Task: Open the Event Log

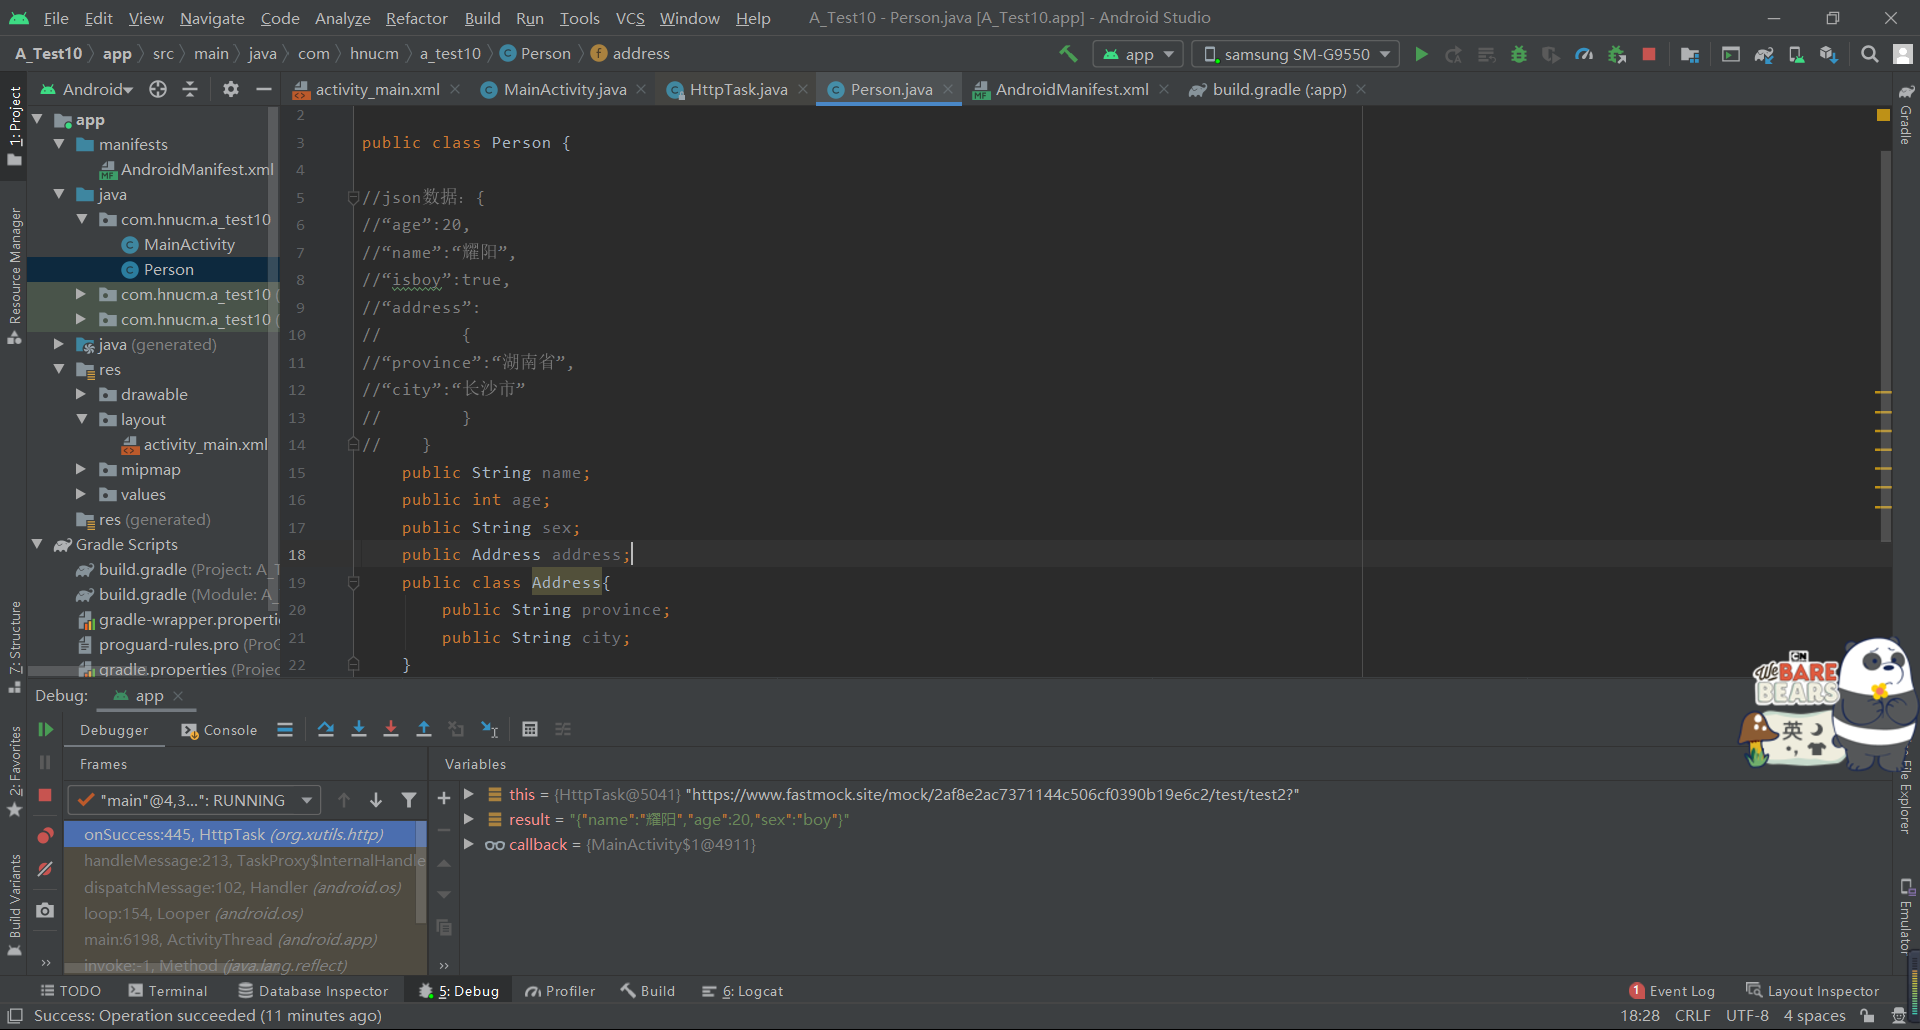Action: tap(1672, 991)
